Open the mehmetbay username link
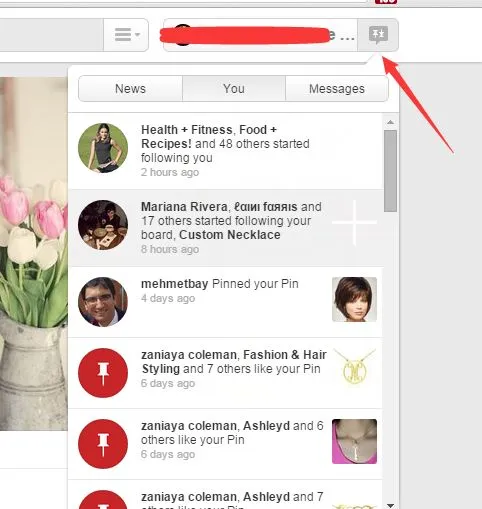 pos(174,284)
